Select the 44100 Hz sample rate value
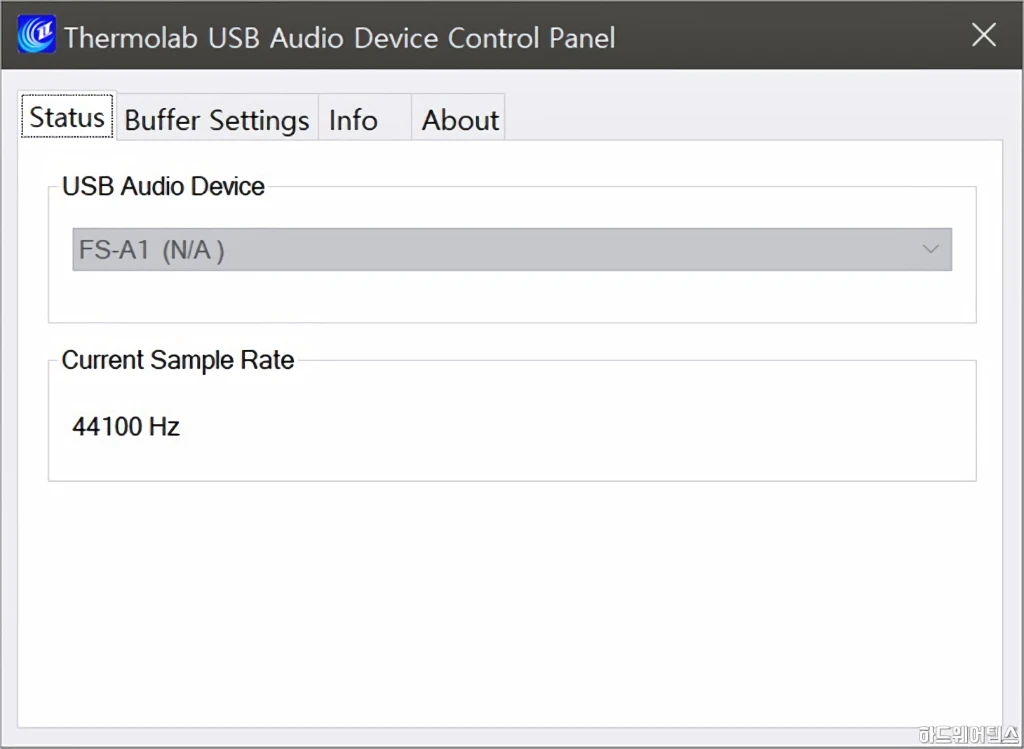Screen dimensions: 1024x749 [x=126, y=426]
